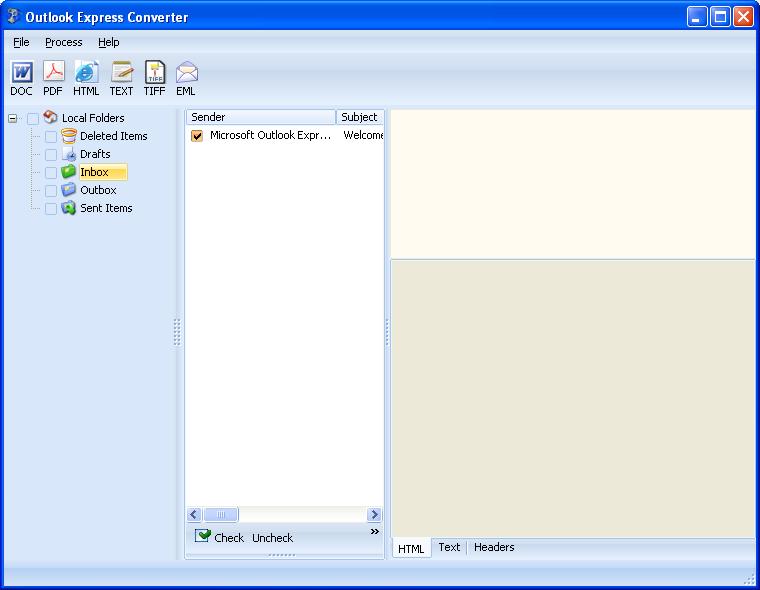Toggle the Outbox folder checkbox
760x590 pixels.
click(51, 191)
